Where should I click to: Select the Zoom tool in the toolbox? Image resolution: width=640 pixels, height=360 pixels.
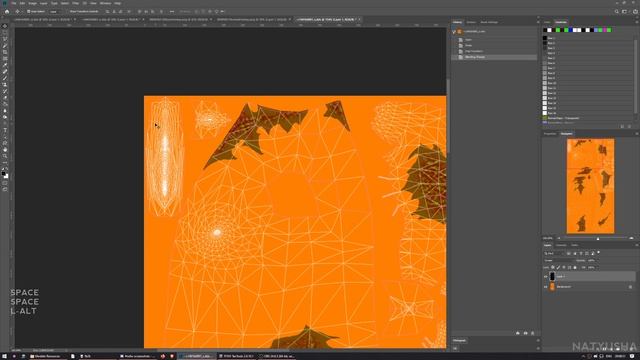pyautogui.click(x=5, y=156)
